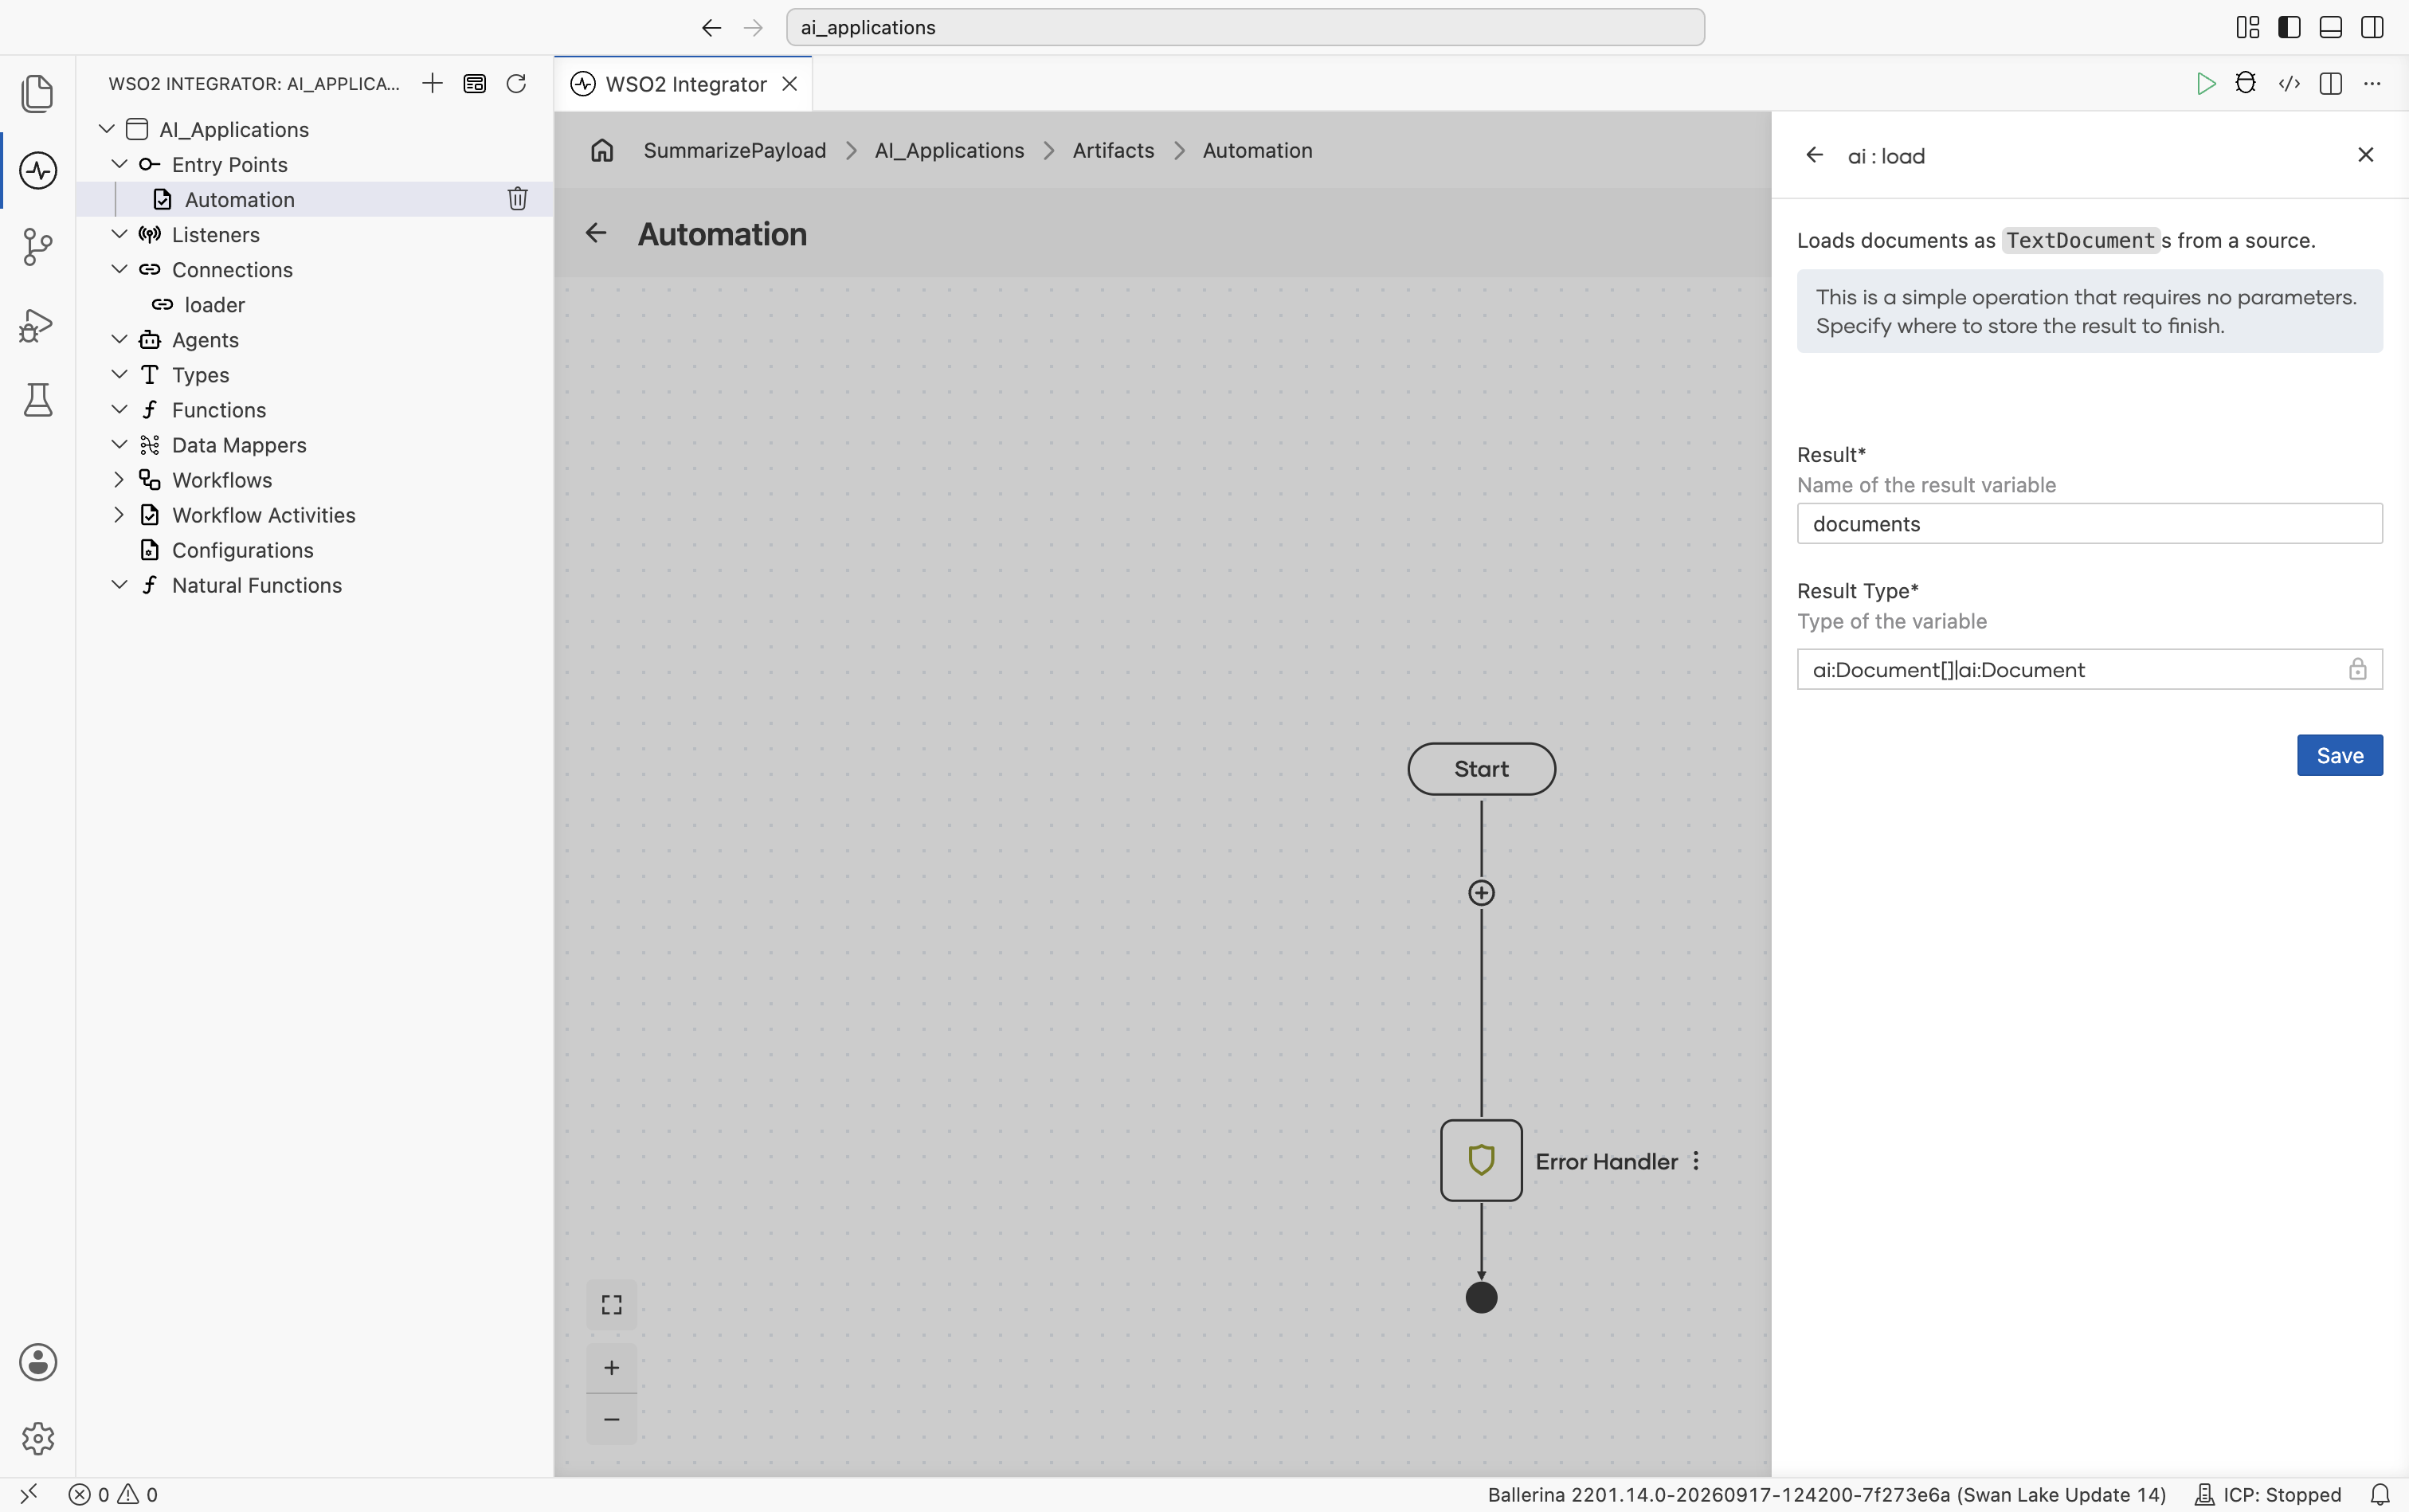Click the overview icon in sidebar header
Image resolution: width=2409 pixels, height=1512 pixels.
pyautogui.click(x=475, y=83)
